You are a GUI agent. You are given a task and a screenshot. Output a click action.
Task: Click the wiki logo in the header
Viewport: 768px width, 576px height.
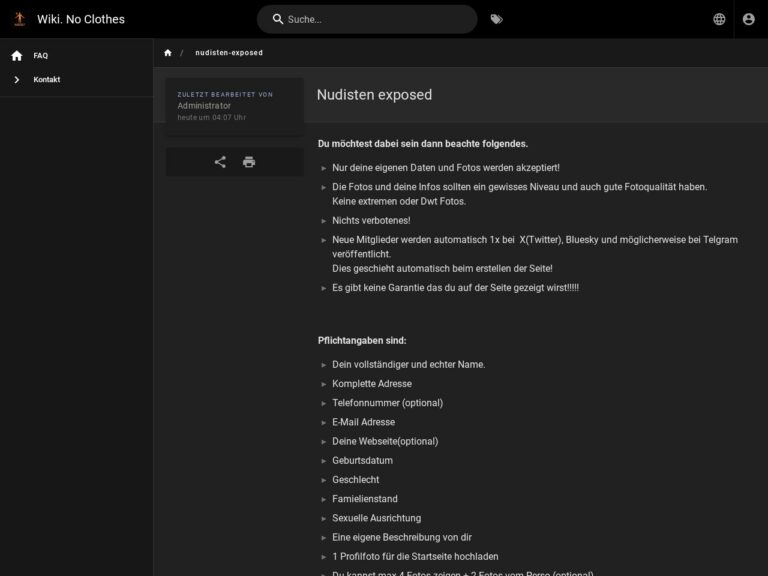click(x=18, y=19)
